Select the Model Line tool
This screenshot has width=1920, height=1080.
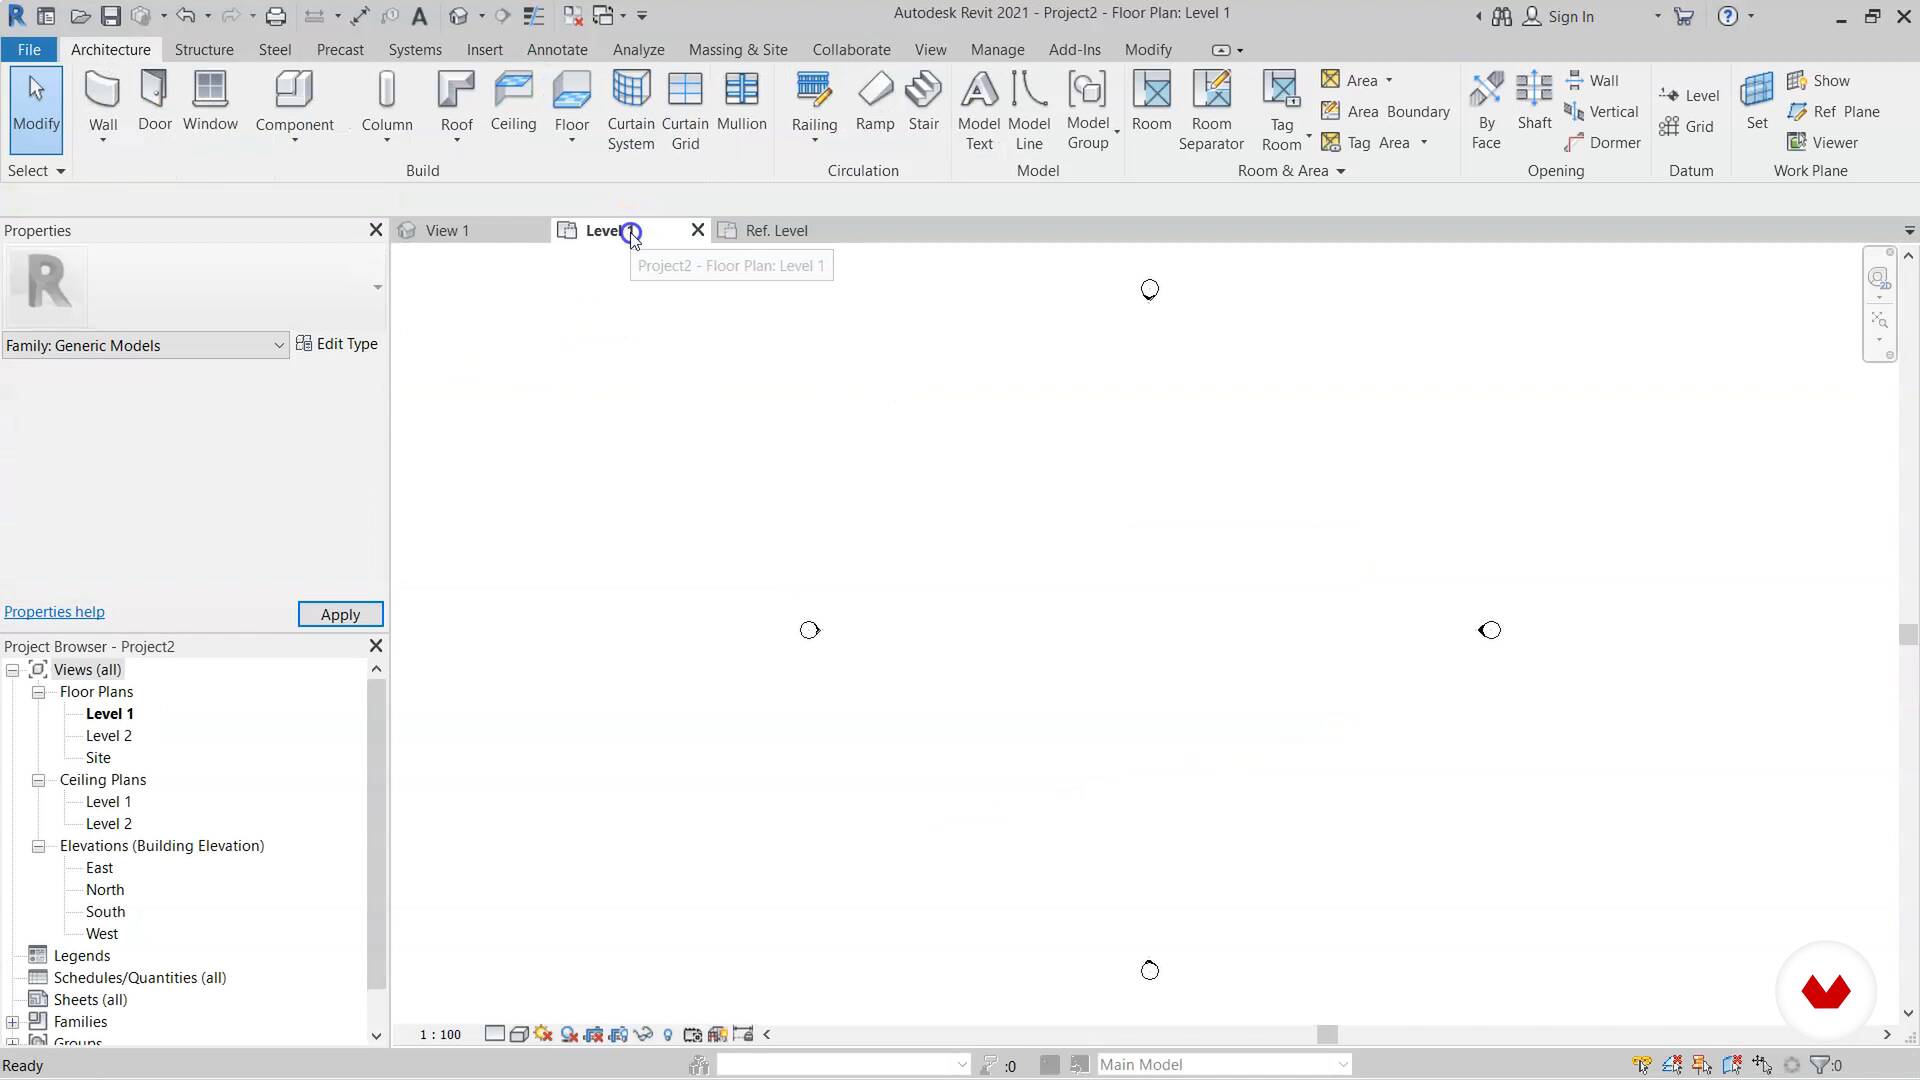point(1029,110)
